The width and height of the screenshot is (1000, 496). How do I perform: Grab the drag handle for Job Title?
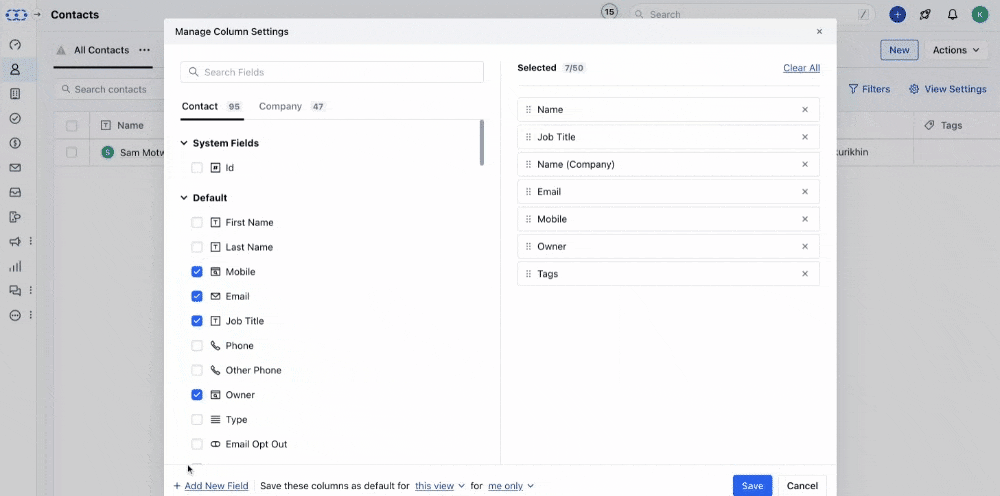[528, 137]
